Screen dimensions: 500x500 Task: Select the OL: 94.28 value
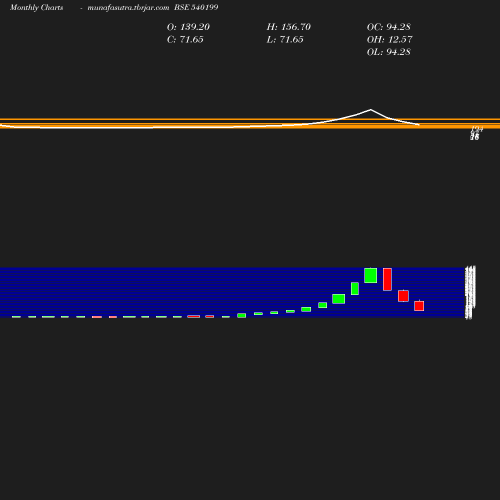coord(389,52)
